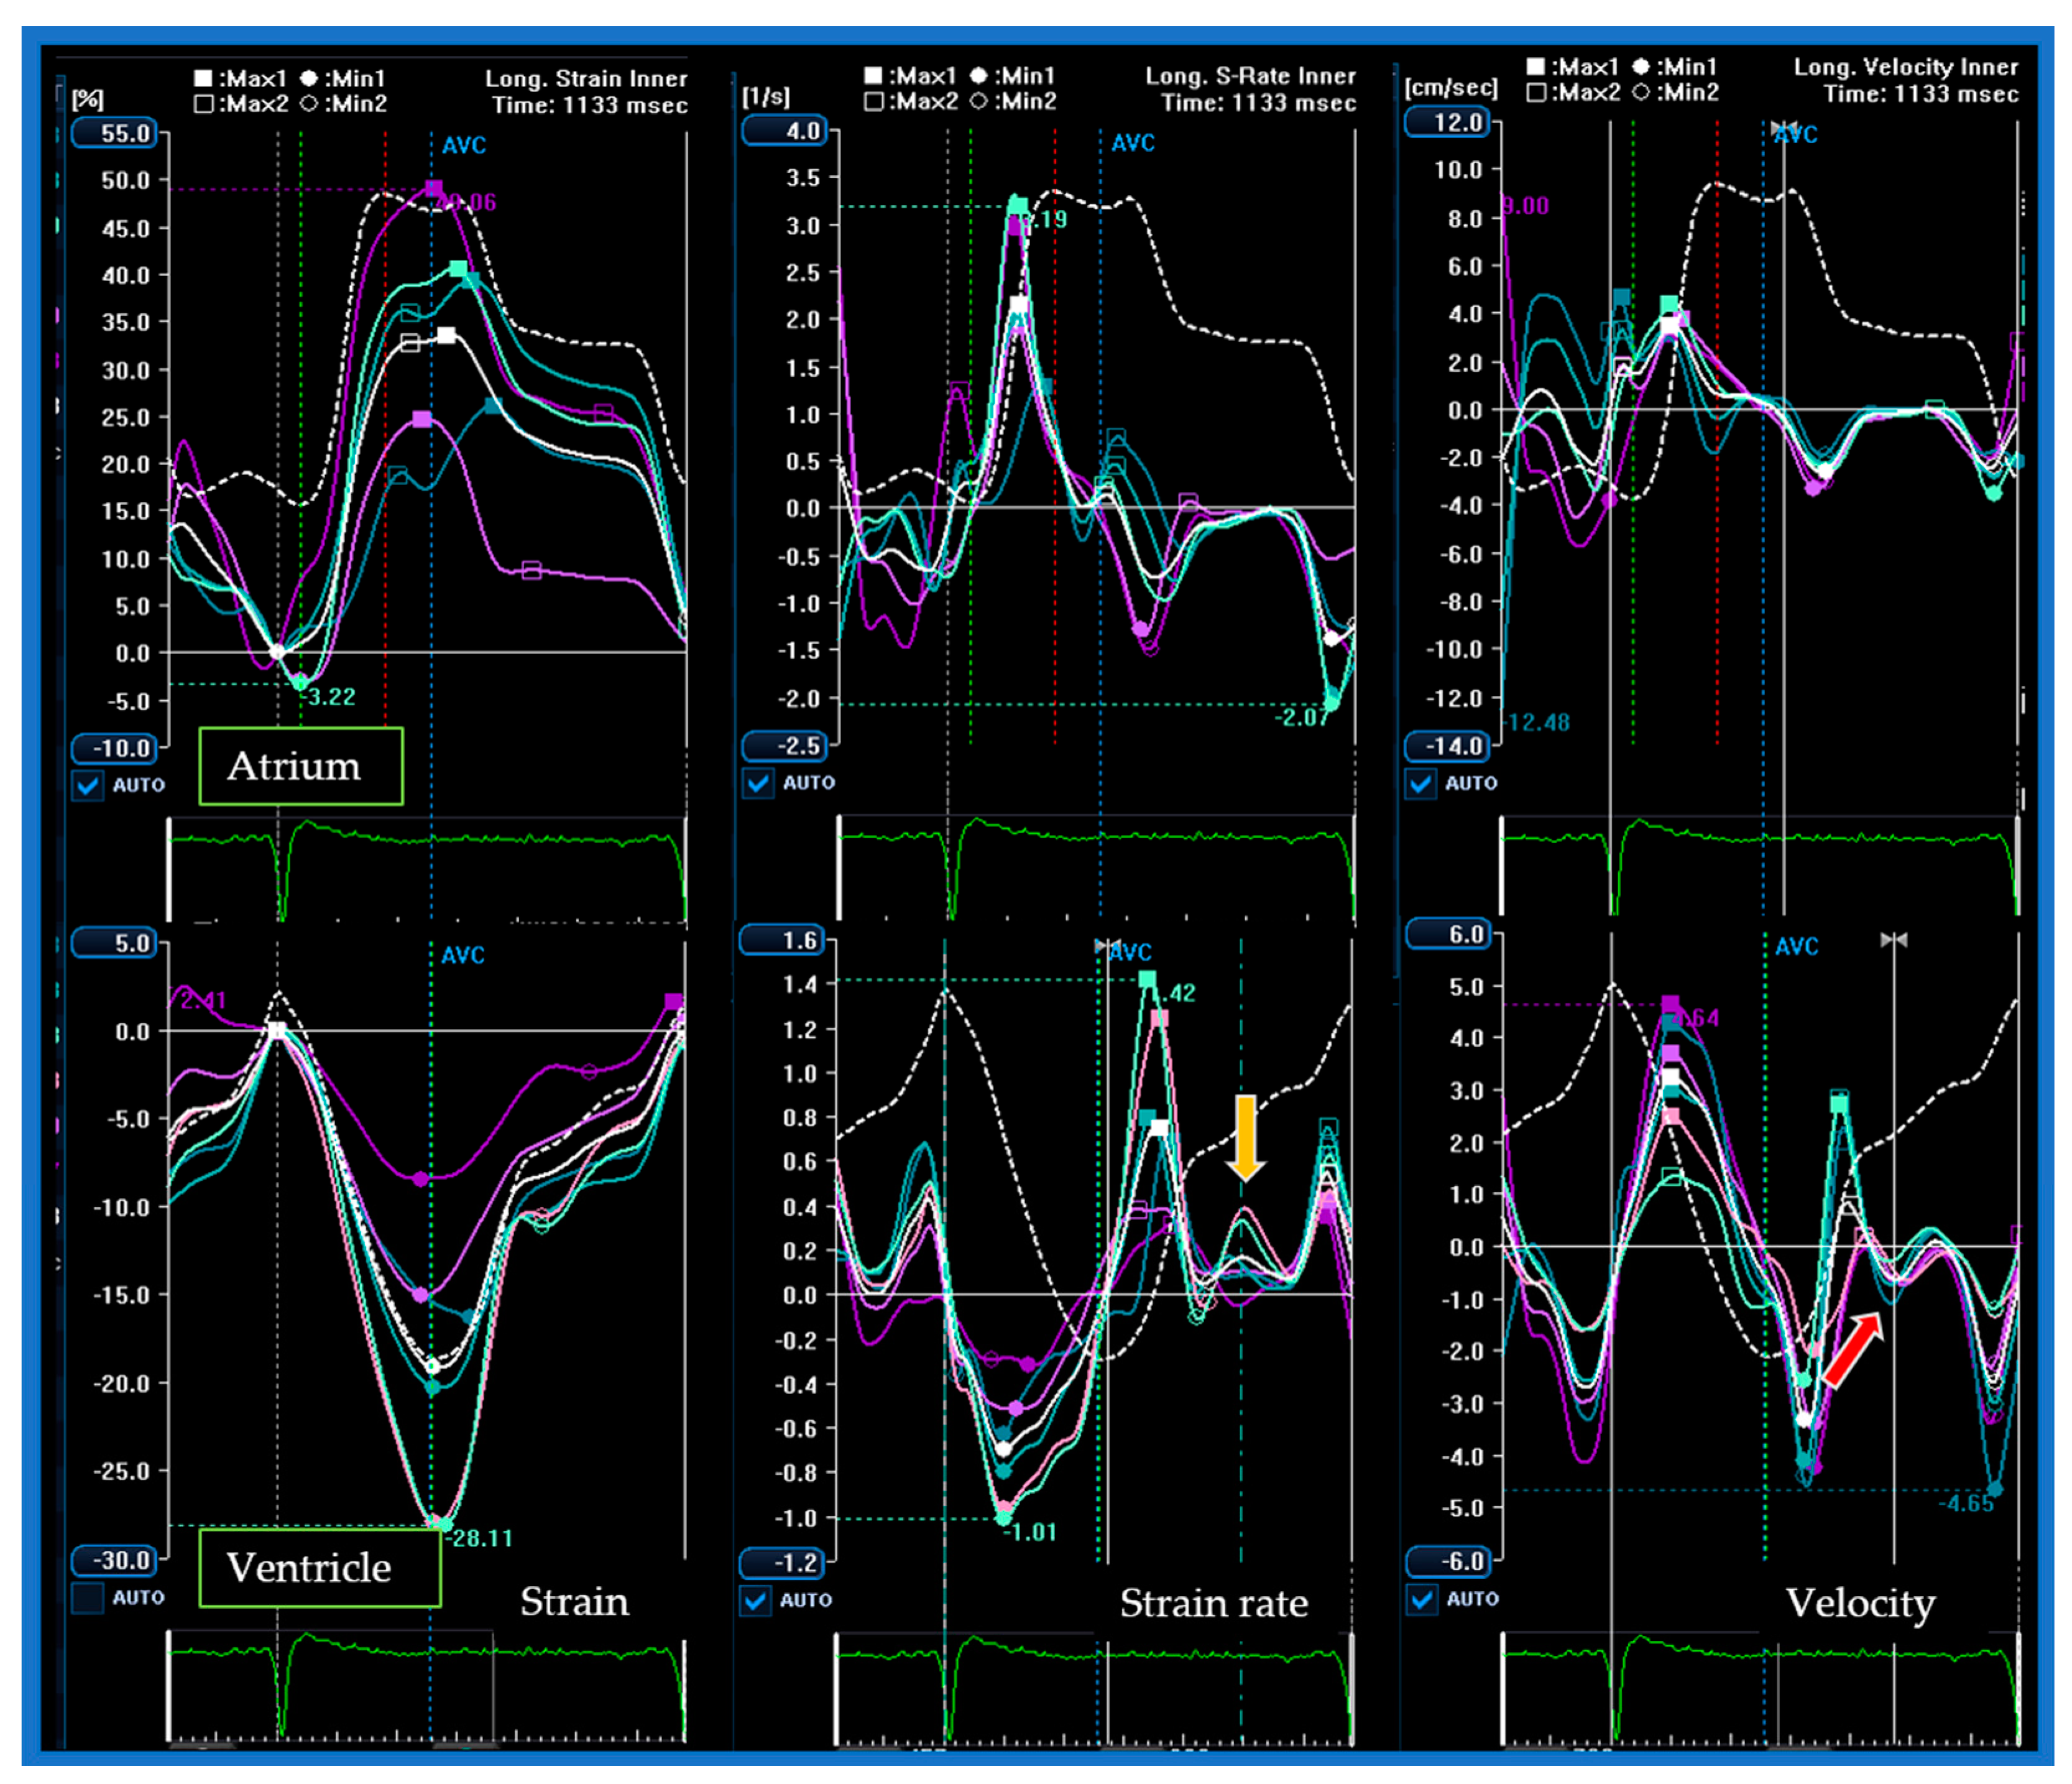This screenshot has height=1784, width=2072.
Task: Toggle AUTO below the atrial strain-rate graph
Action: coord(758,783)
